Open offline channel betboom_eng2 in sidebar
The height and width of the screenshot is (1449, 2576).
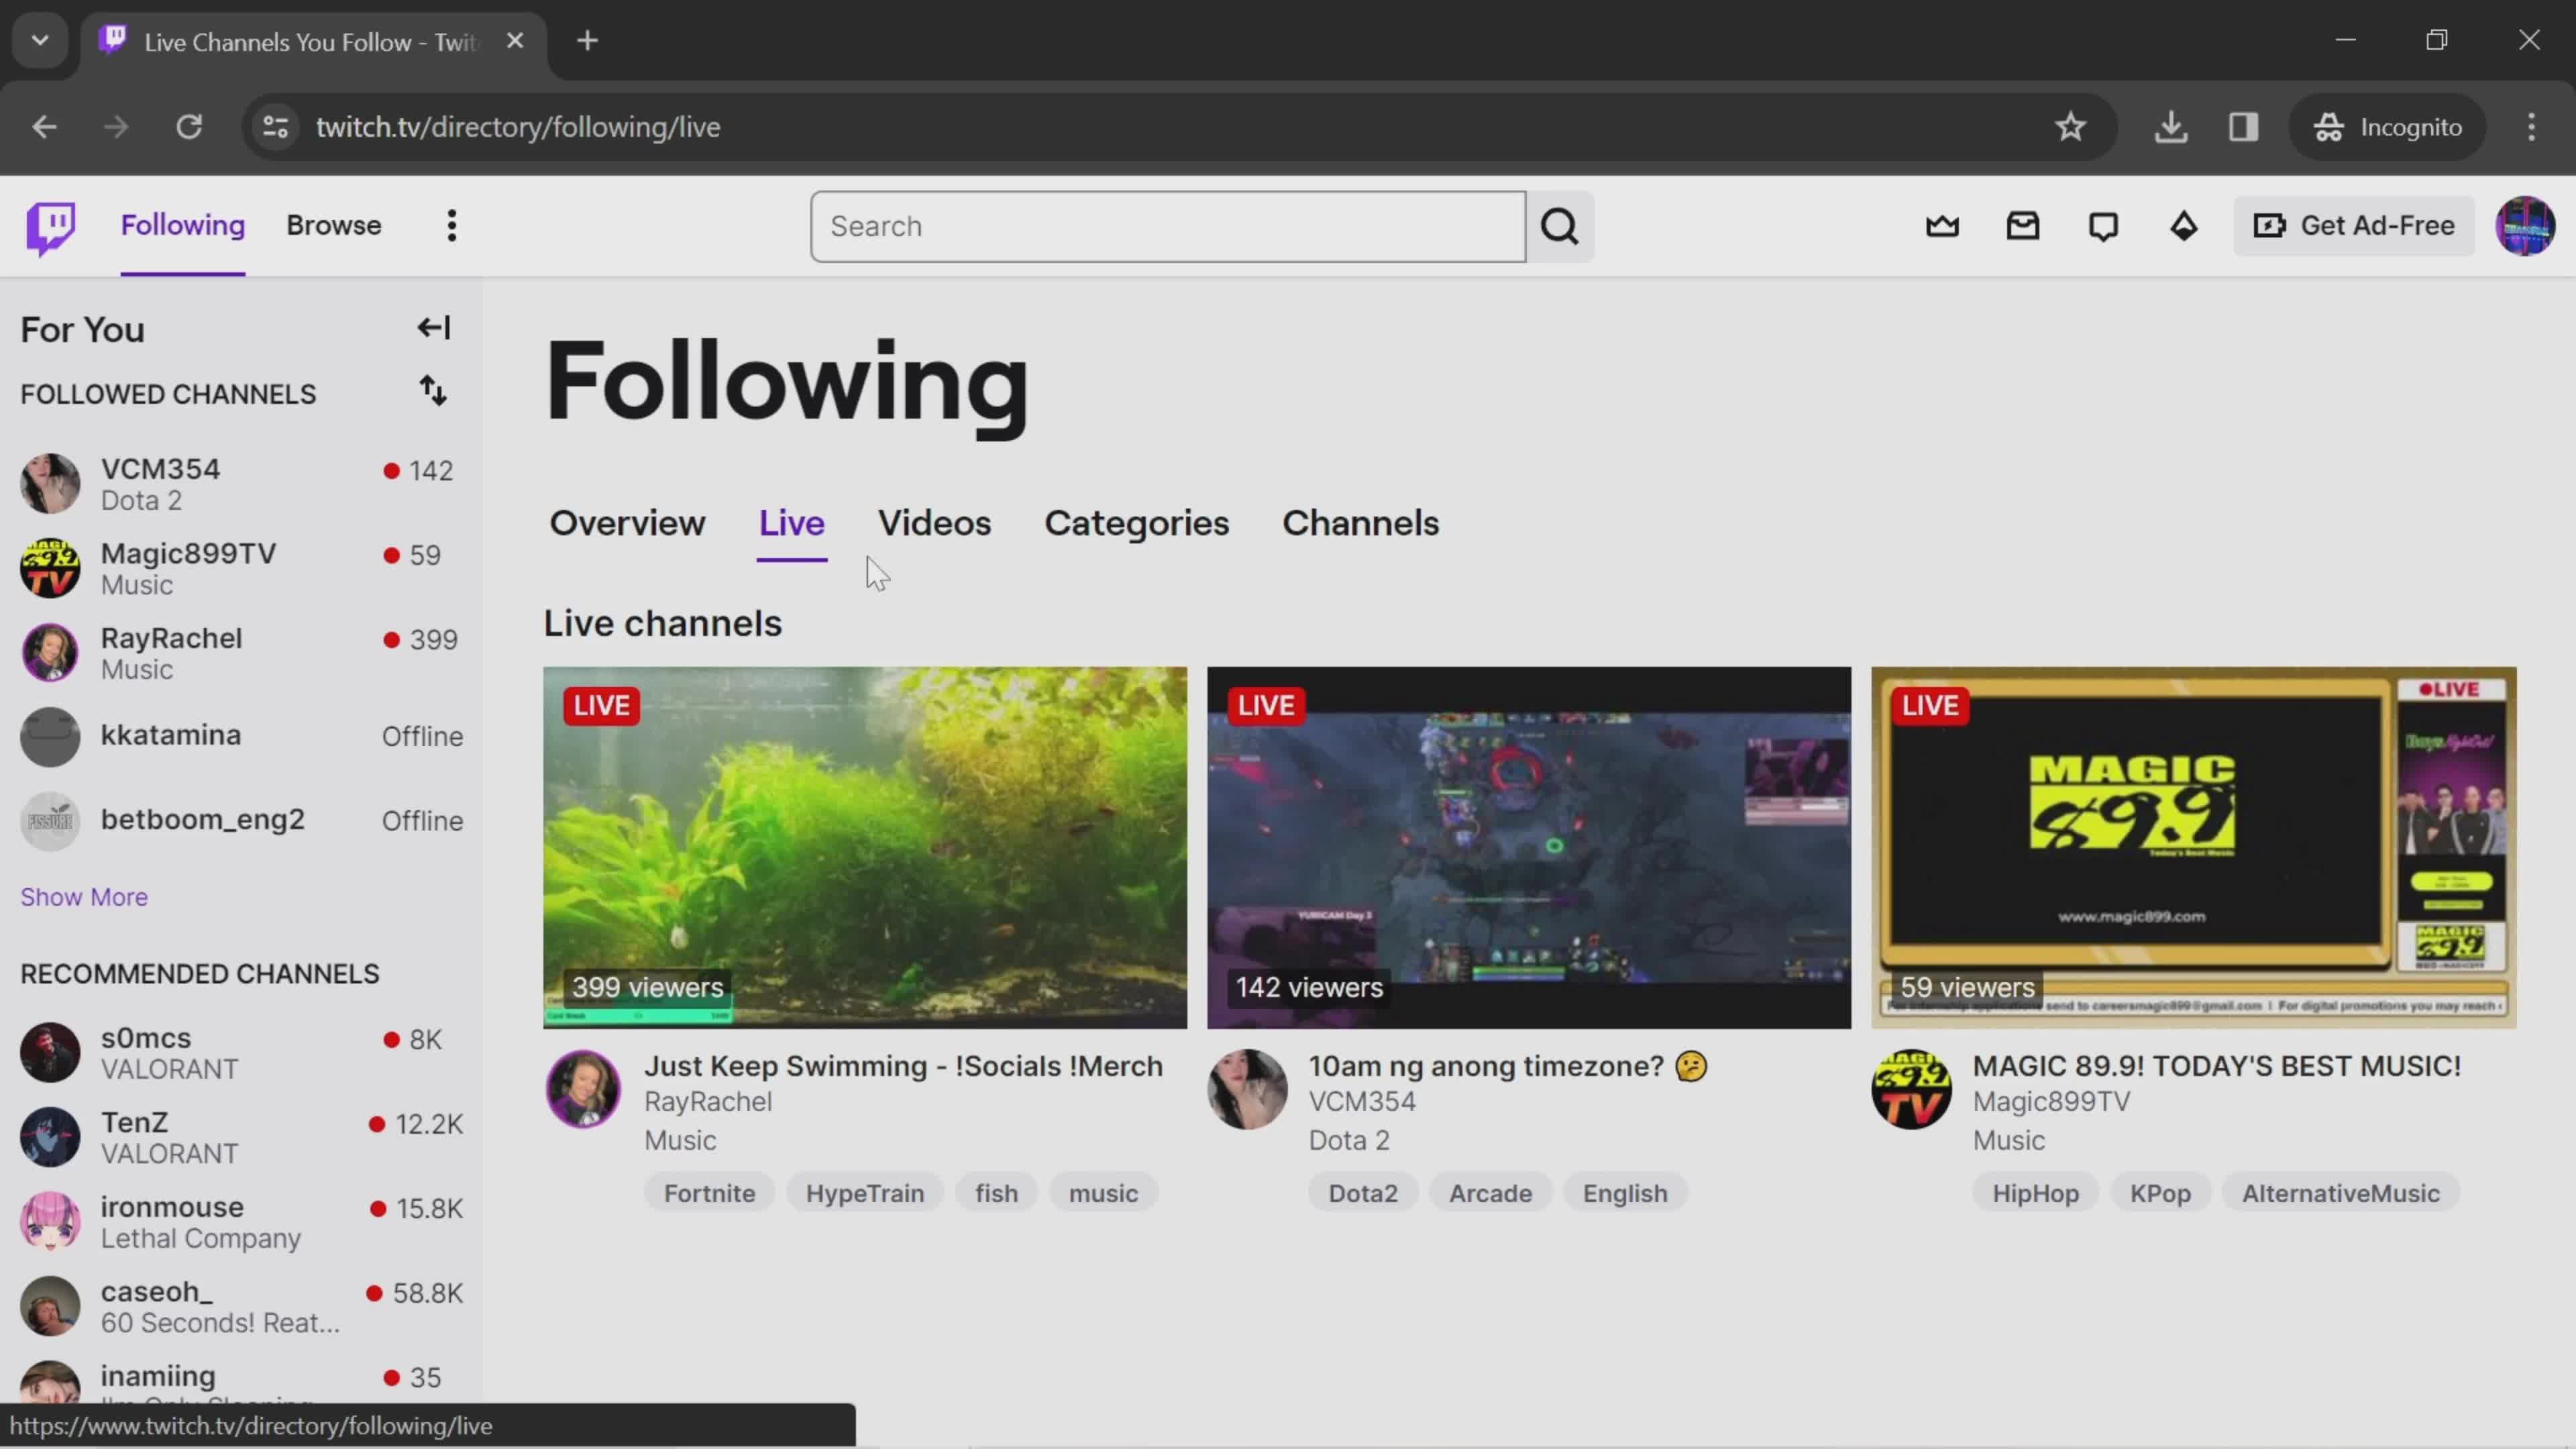[241, 821]
